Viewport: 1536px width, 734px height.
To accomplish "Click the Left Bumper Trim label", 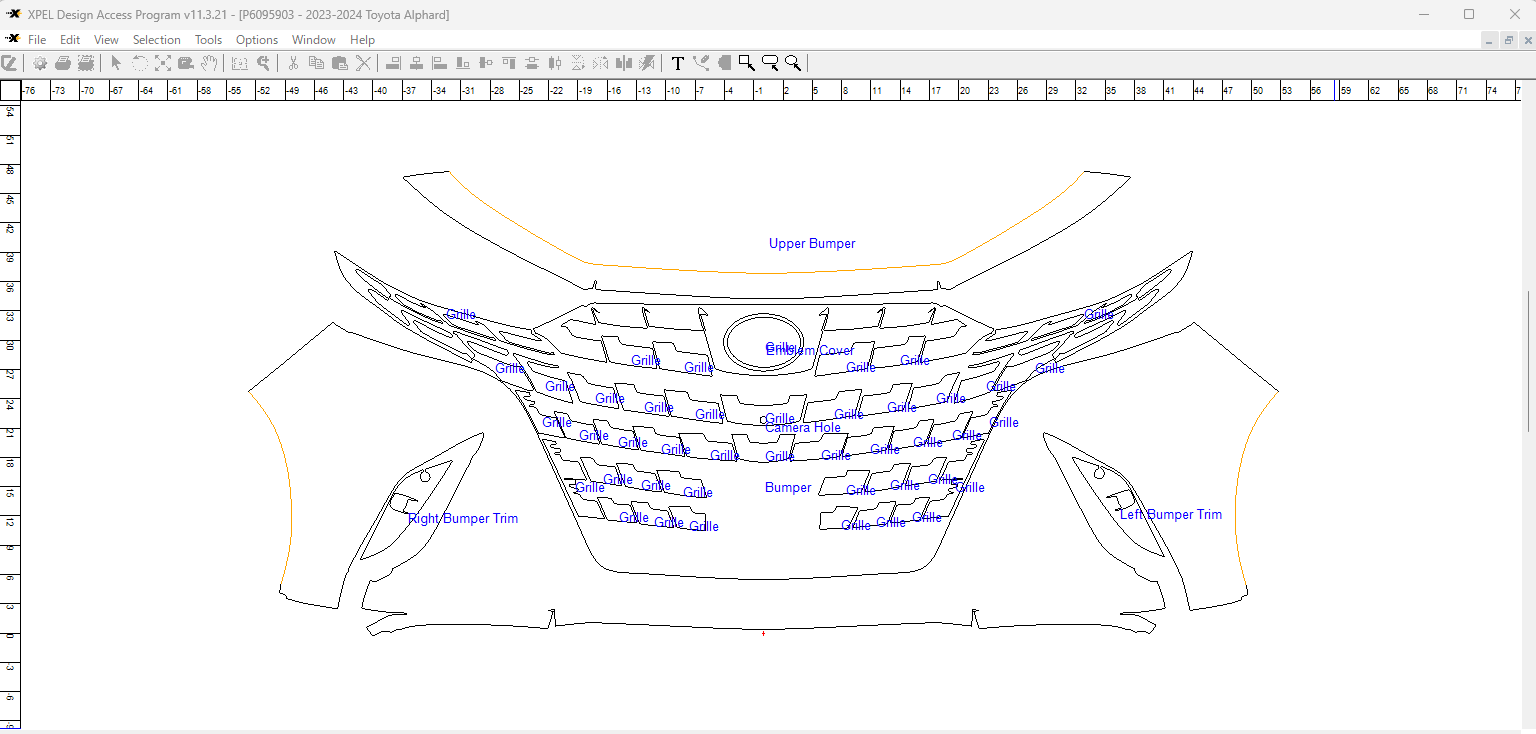I will point(1171,515).
